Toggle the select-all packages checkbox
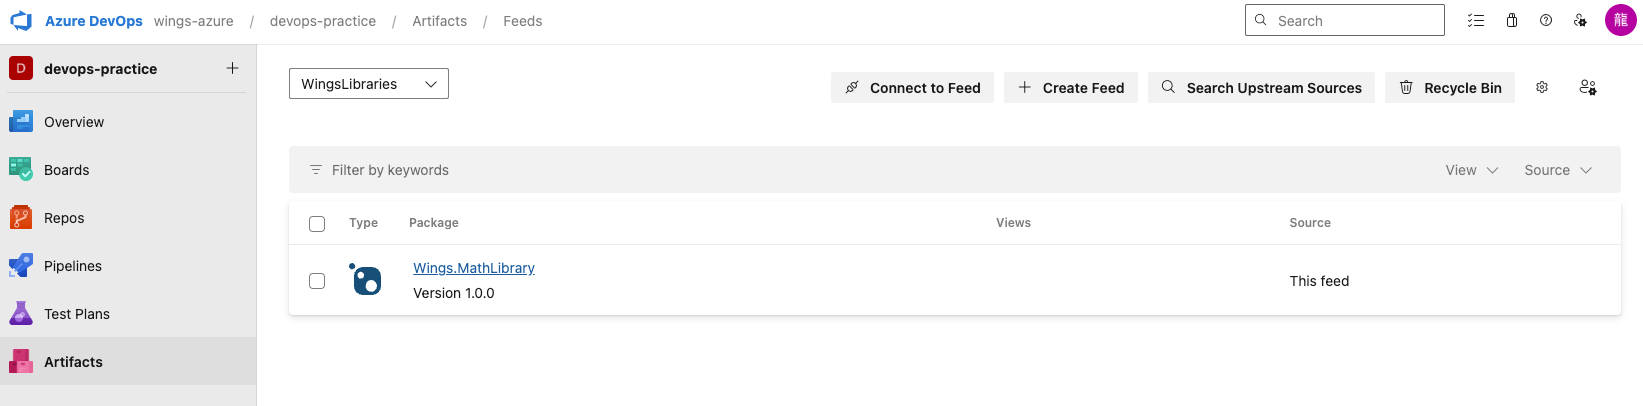Image resolution: width=1643 pixels, height=406 pixels. pyautogui.click(x=317, y=223)
